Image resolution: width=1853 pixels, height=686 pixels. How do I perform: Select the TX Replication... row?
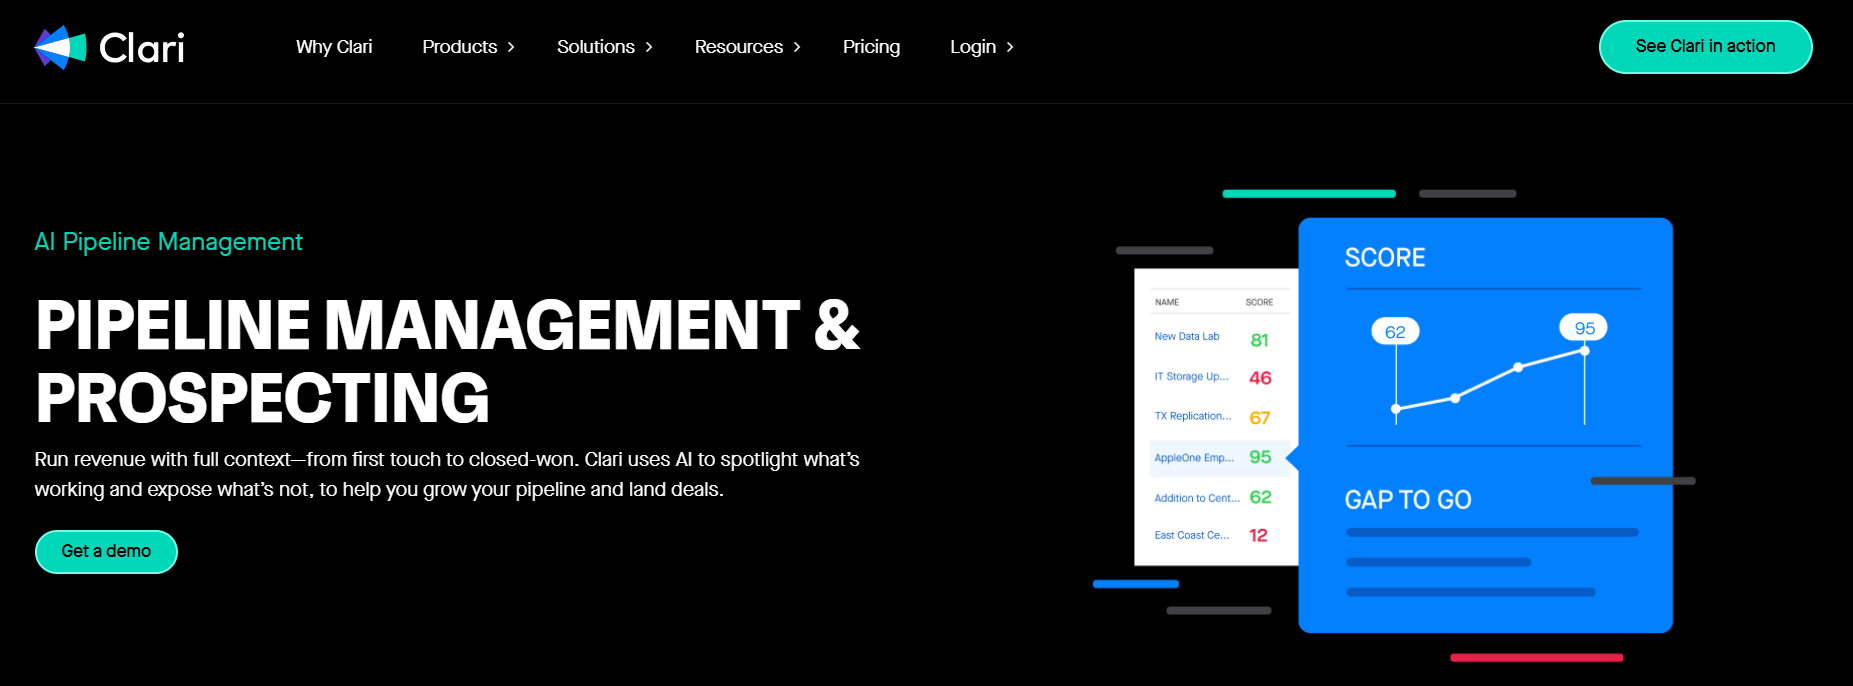pyautogui.click(x=1218, y=417)
